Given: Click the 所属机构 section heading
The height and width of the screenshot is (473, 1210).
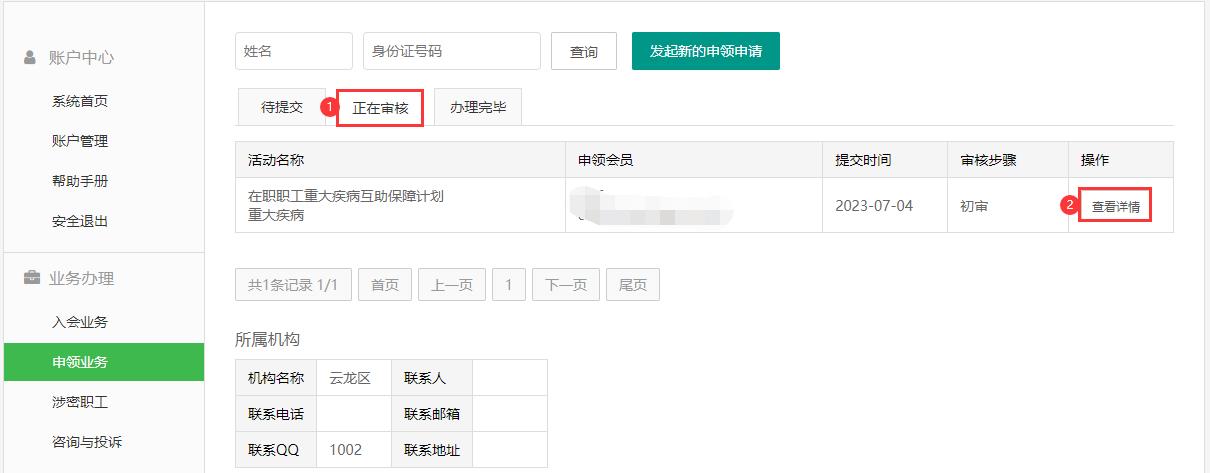Looking at the screenshot, I should pyautogui.click(x=267, y=340).
